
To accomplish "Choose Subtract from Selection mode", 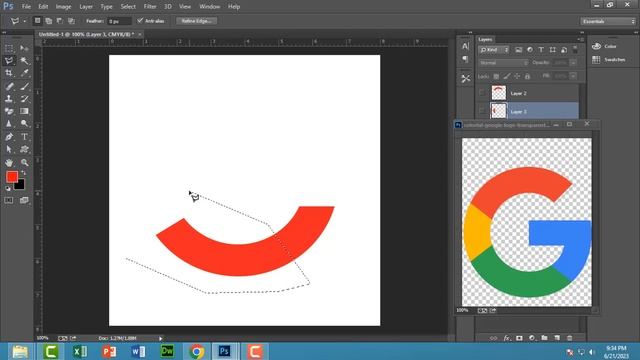I will tap(60, 21).
